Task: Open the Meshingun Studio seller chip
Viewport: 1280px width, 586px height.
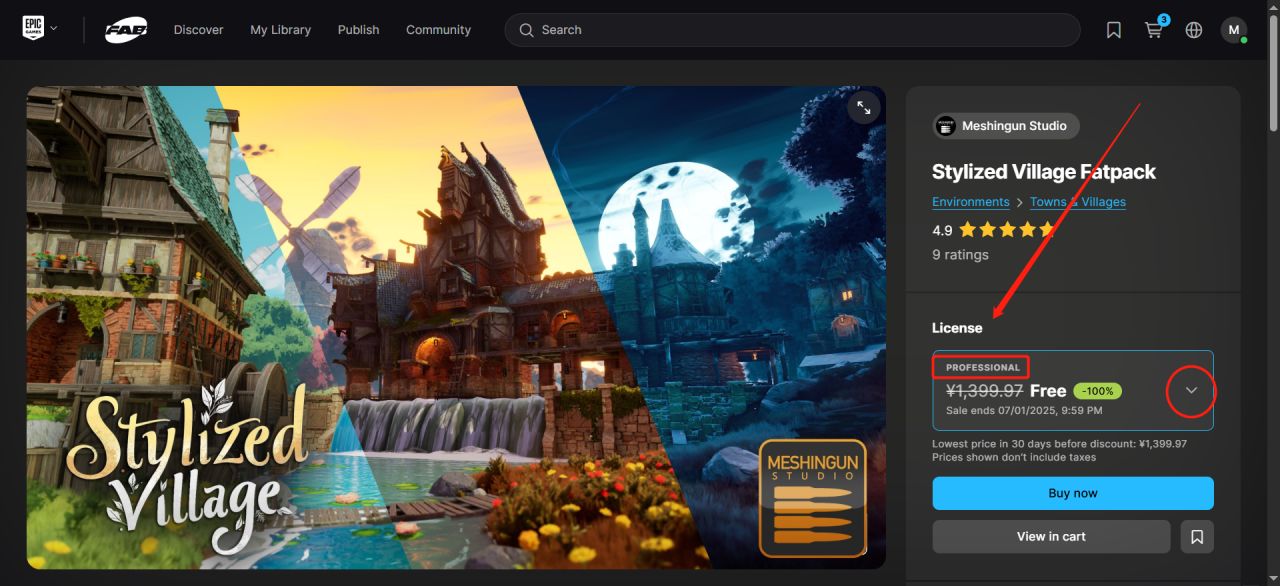Action: click(1005, 126)
